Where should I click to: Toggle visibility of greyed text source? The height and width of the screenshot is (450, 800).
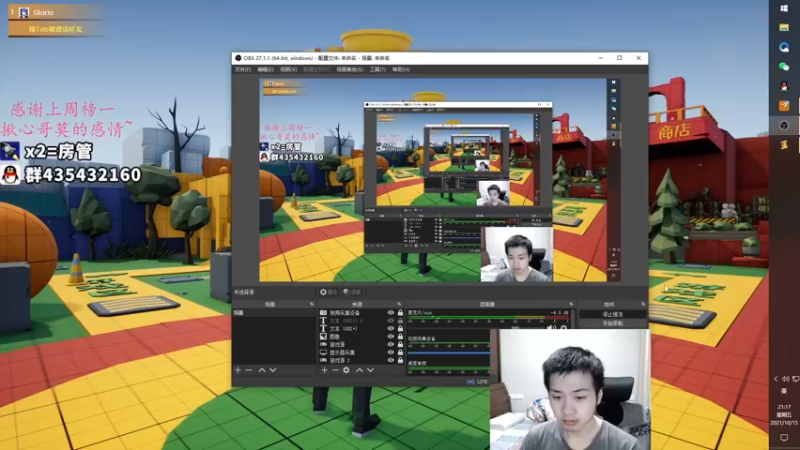(x=391, y=321)
